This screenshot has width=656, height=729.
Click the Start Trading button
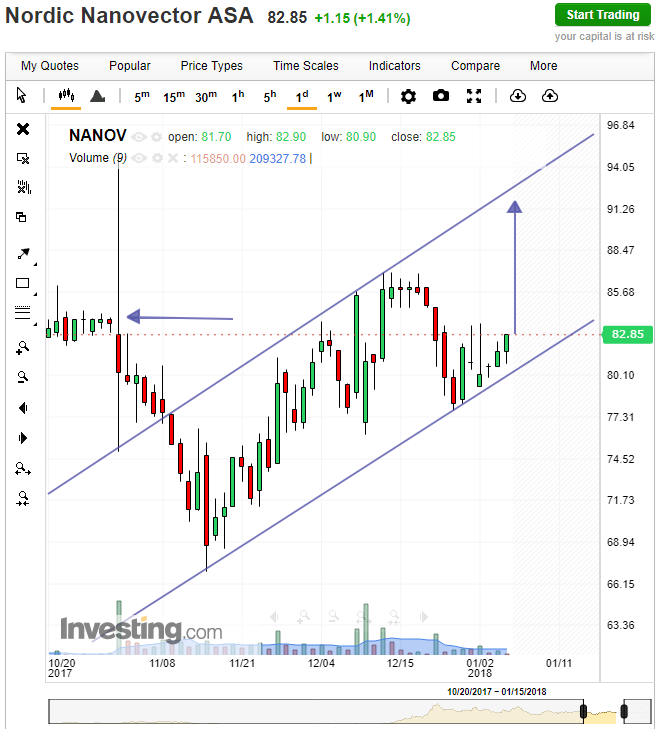[603, 15]
